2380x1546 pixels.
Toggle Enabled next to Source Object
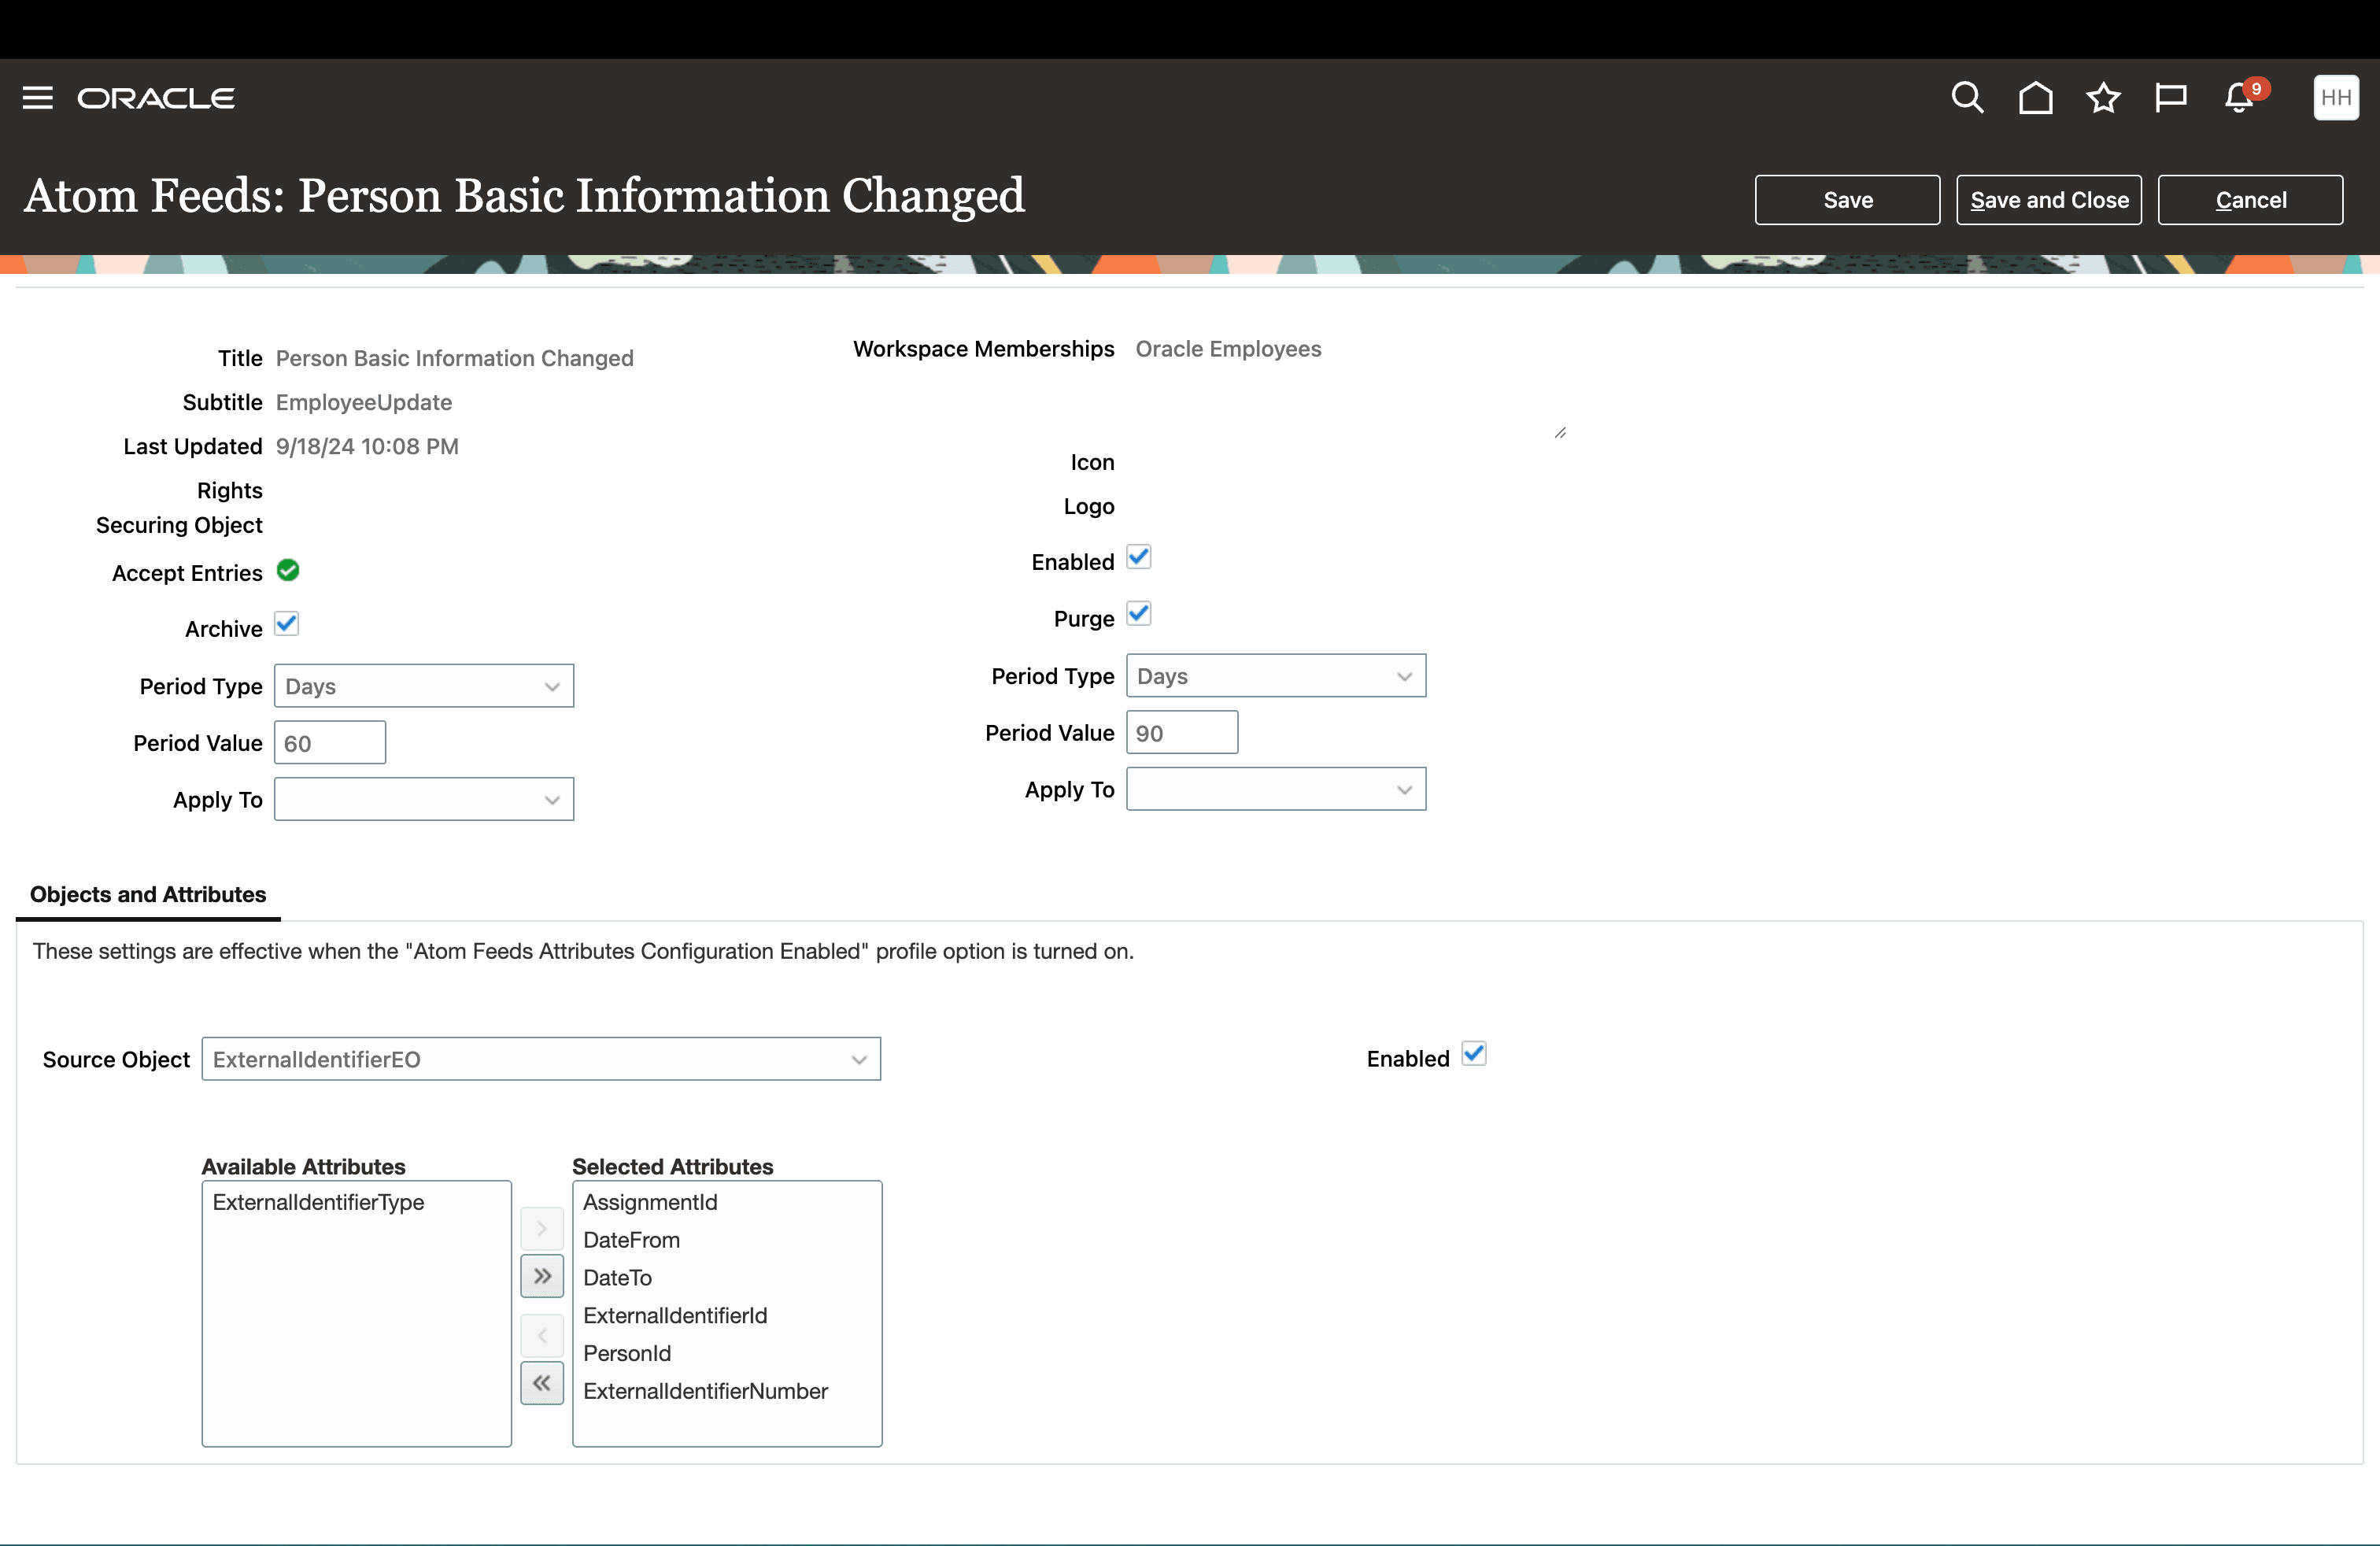click(1474, 1054)
